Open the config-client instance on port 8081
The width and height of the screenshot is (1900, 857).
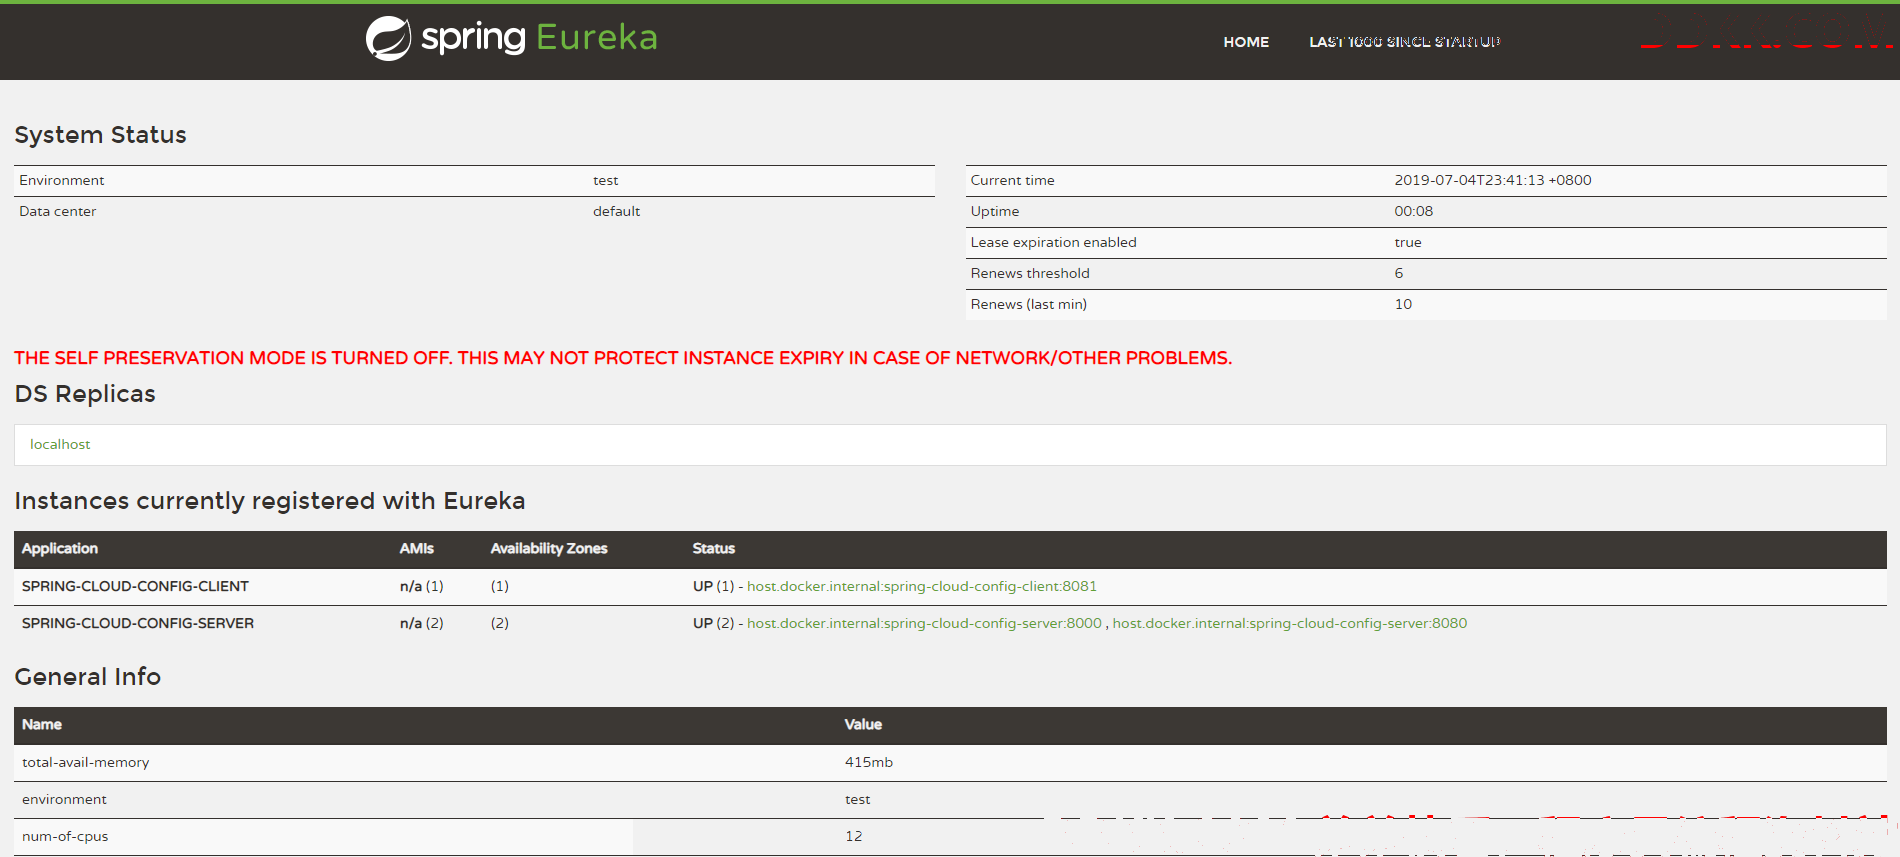pos(922,586)
